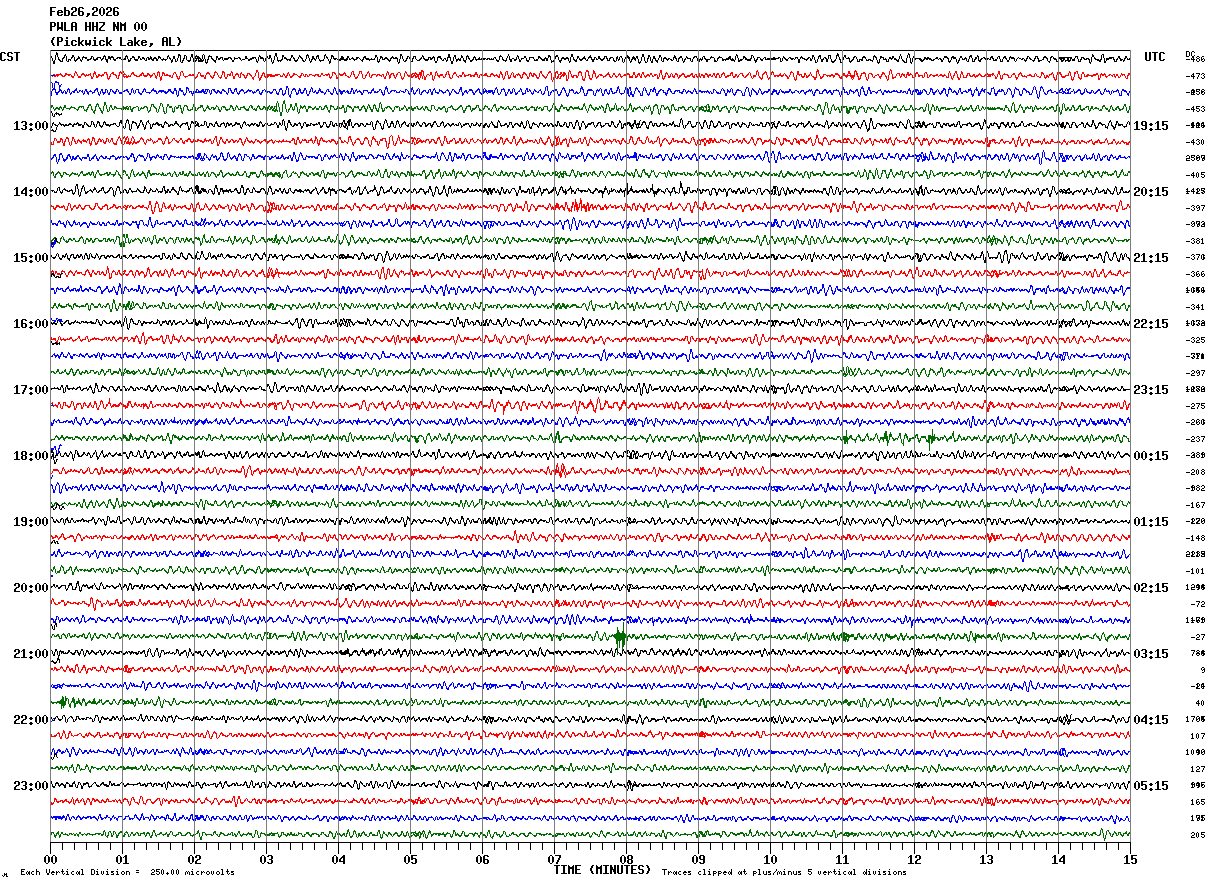The width and height of the screenshot is (1210, 886).
Task: Select the 04:15 UTC time label
Action: click(1151, 720)
